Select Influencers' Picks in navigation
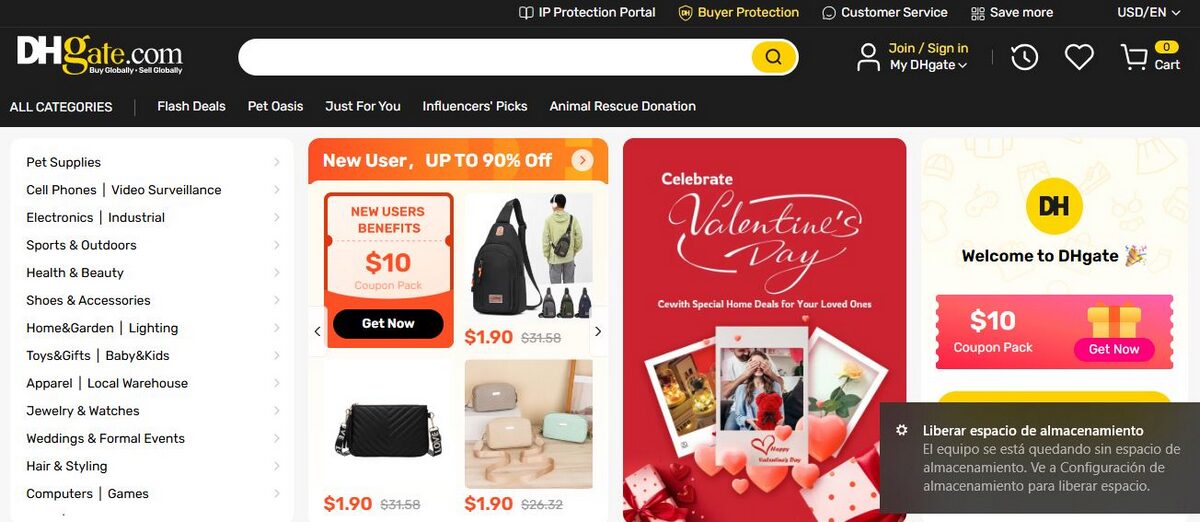 pyautogui.click(x=475, y=106)
